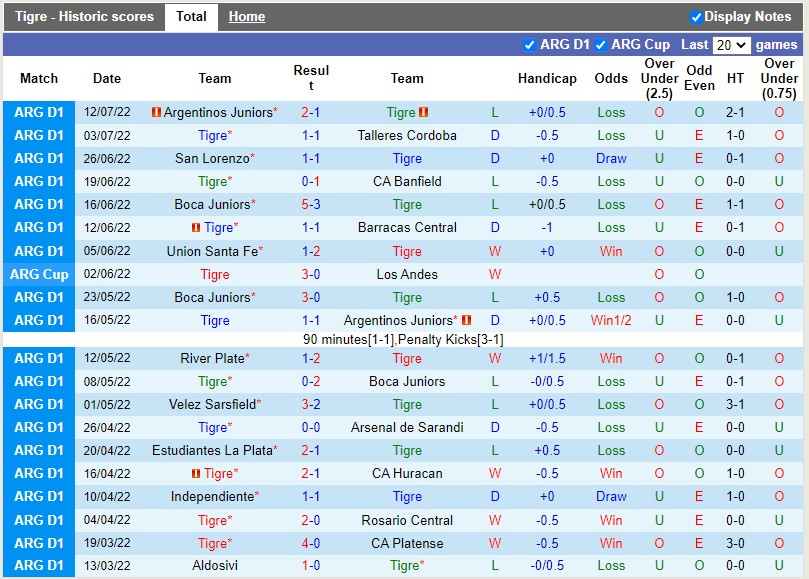Image resolution: width=809 pixels, height=579 pixels.
Task: Open Talleres Cordoba team link
Action: tap(407, 136)
